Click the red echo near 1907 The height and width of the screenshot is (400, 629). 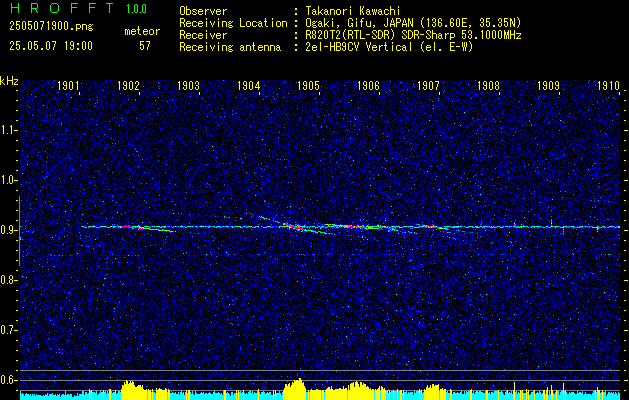[432, 227]
